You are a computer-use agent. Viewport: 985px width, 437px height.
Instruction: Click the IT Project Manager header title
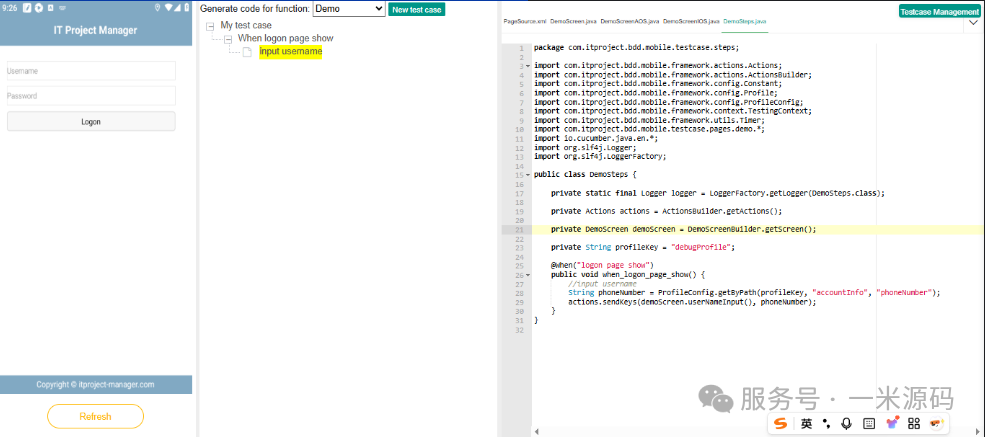tap(95, 30)
